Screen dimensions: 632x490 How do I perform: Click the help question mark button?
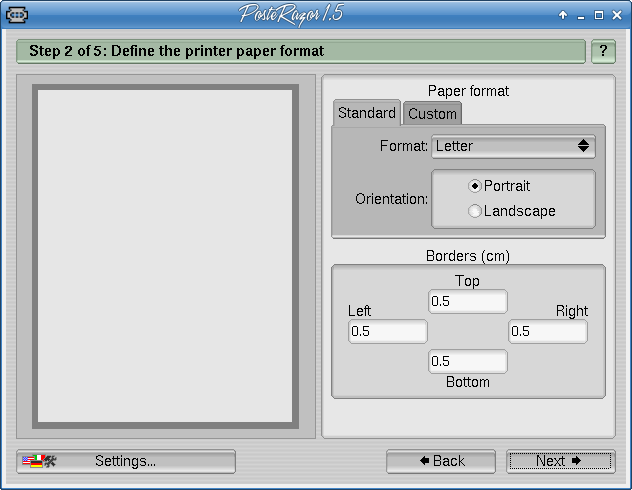(x=603, y=51)
